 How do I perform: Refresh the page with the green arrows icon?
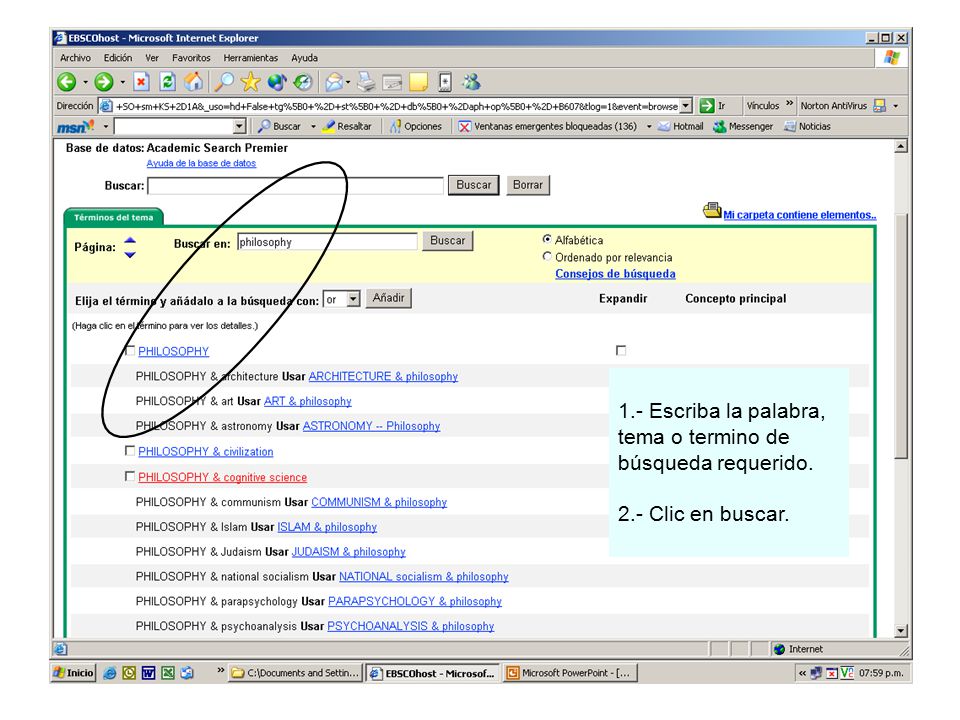(168, 81)
